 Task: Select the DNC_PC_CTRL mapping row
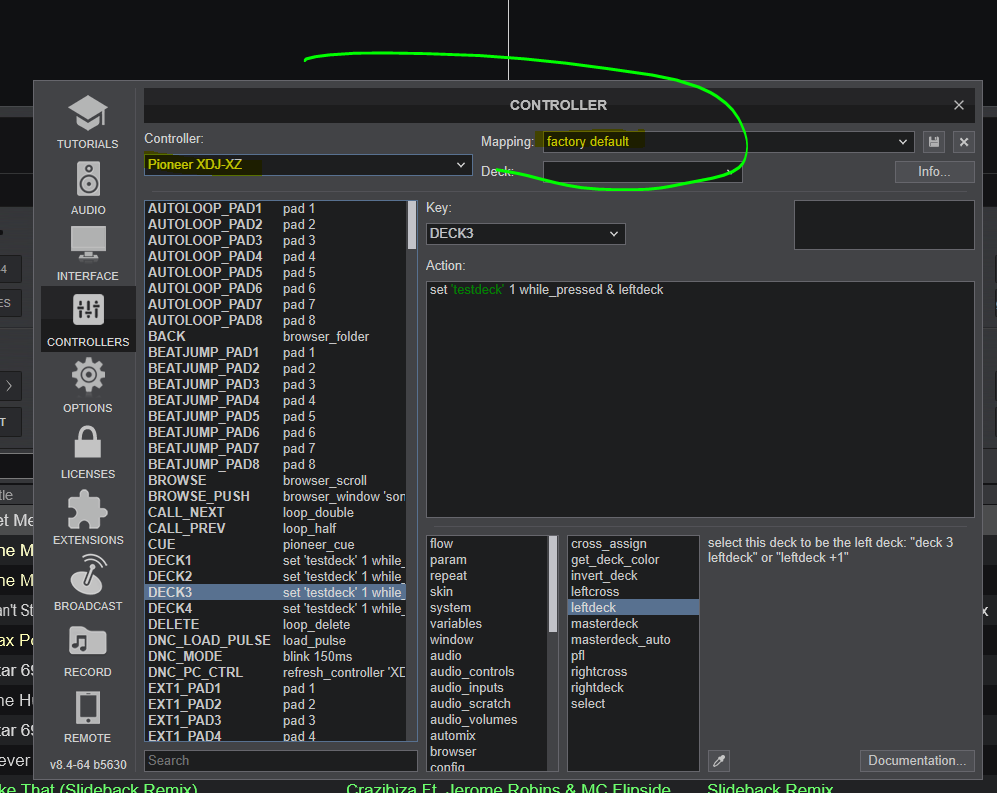point(275,672)
